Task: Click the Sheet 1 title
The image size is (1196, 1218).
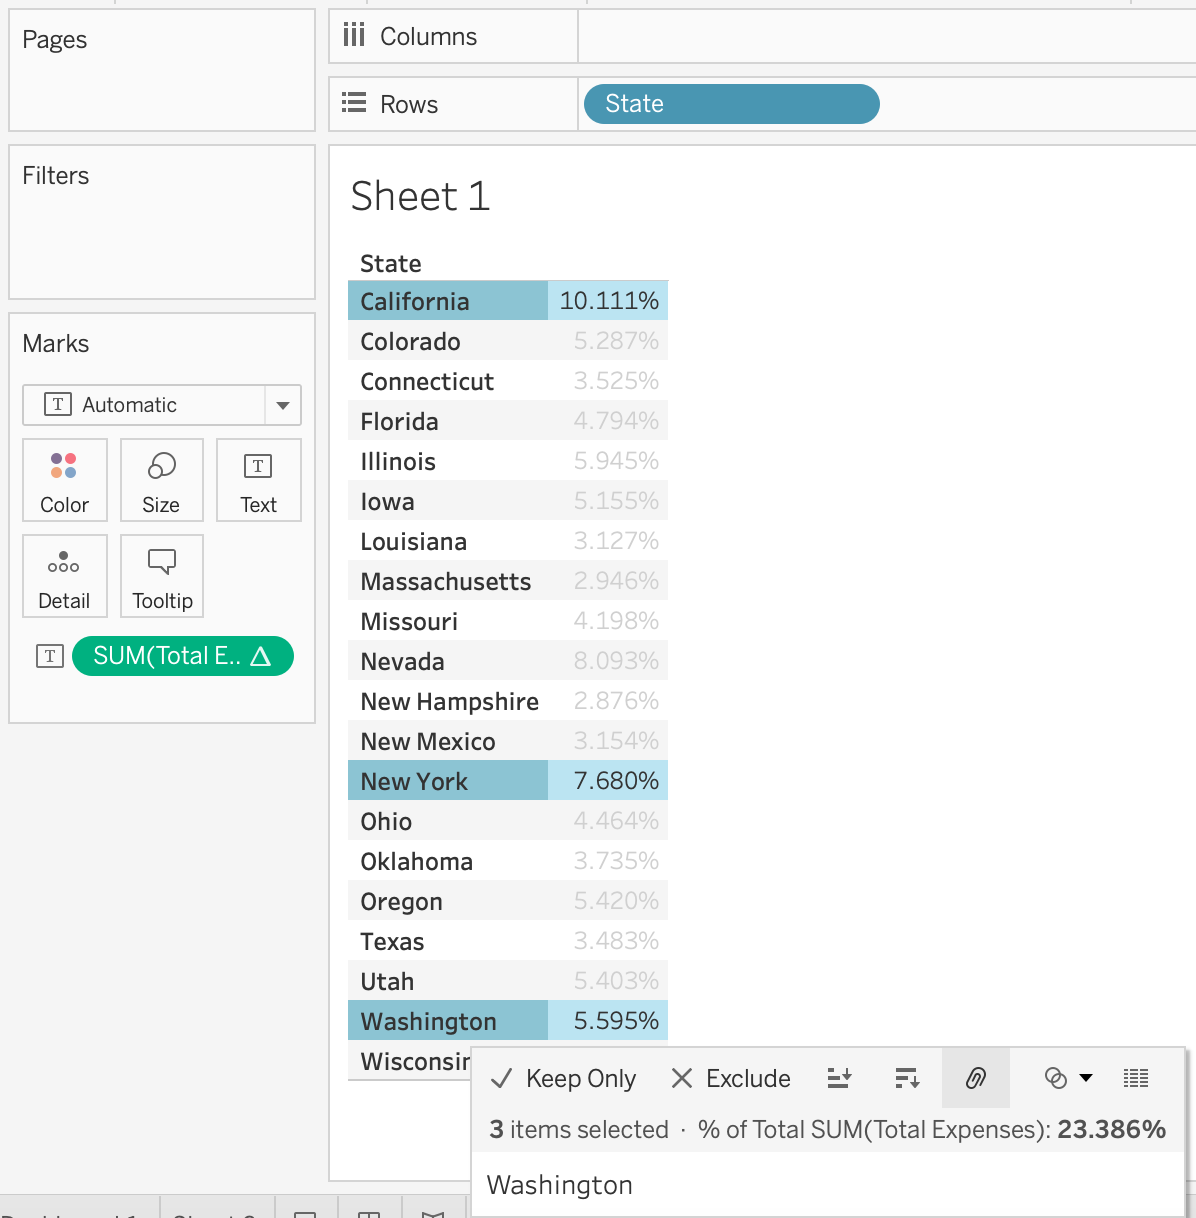Action: (421, 196)
